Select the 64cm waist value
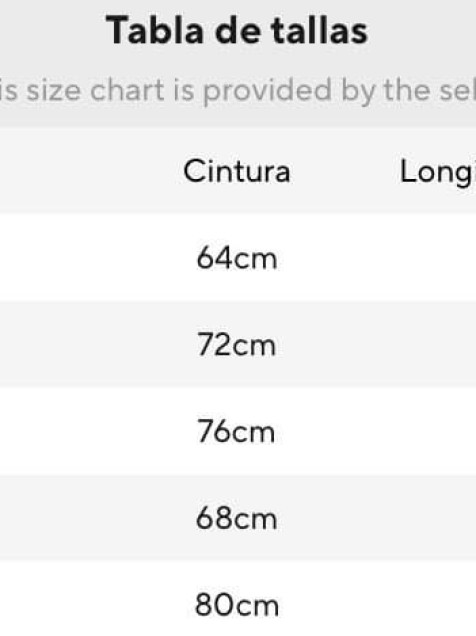Viewport: 476px width, 636px height. coord(237,258)
